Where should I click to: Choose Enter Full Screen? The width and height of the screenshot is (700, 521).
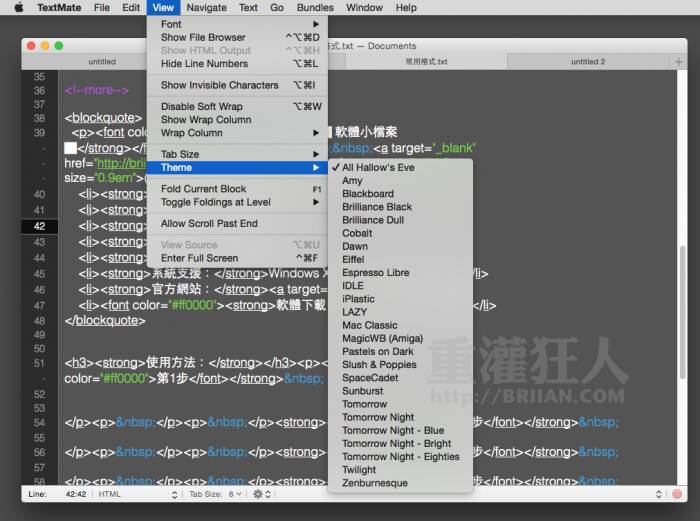point(237,258)
